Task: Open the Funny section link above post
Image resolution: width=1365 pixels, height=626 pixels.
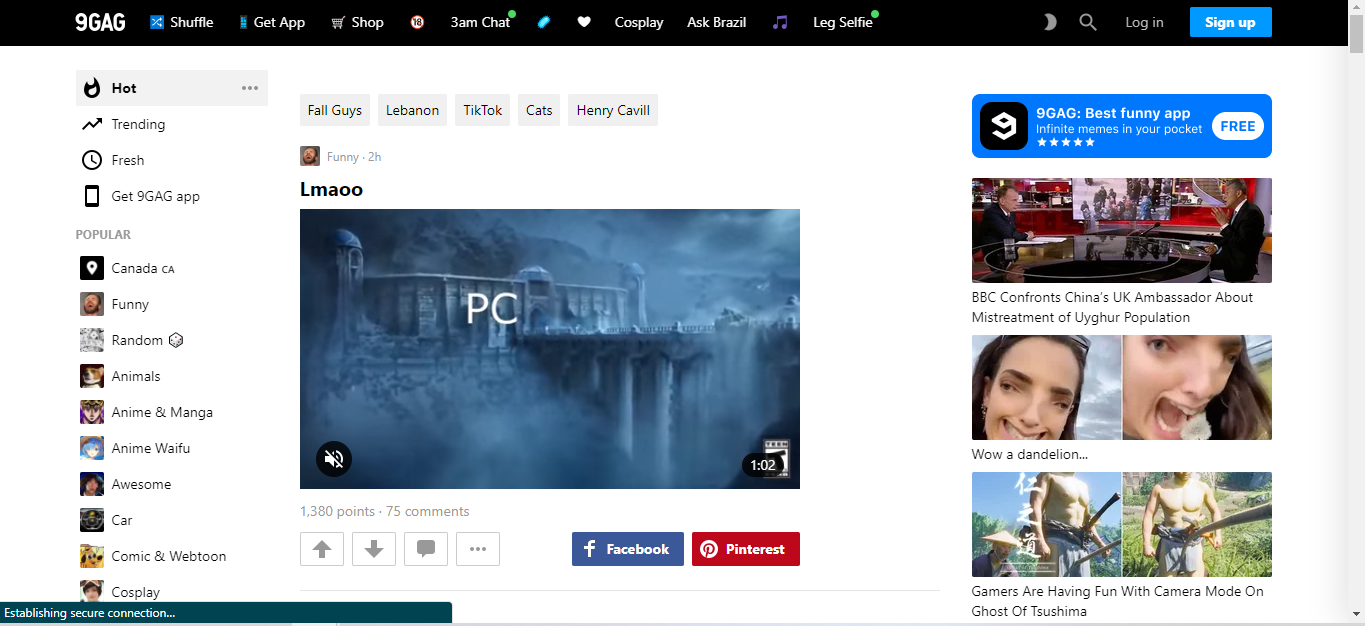Action: coord(343,157)
